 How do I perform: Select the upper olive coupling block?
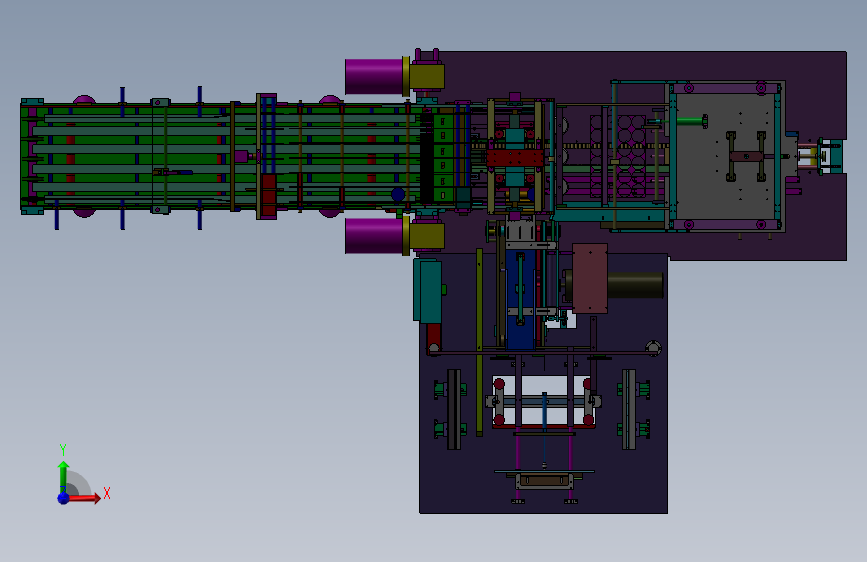[x=427, y=76]
